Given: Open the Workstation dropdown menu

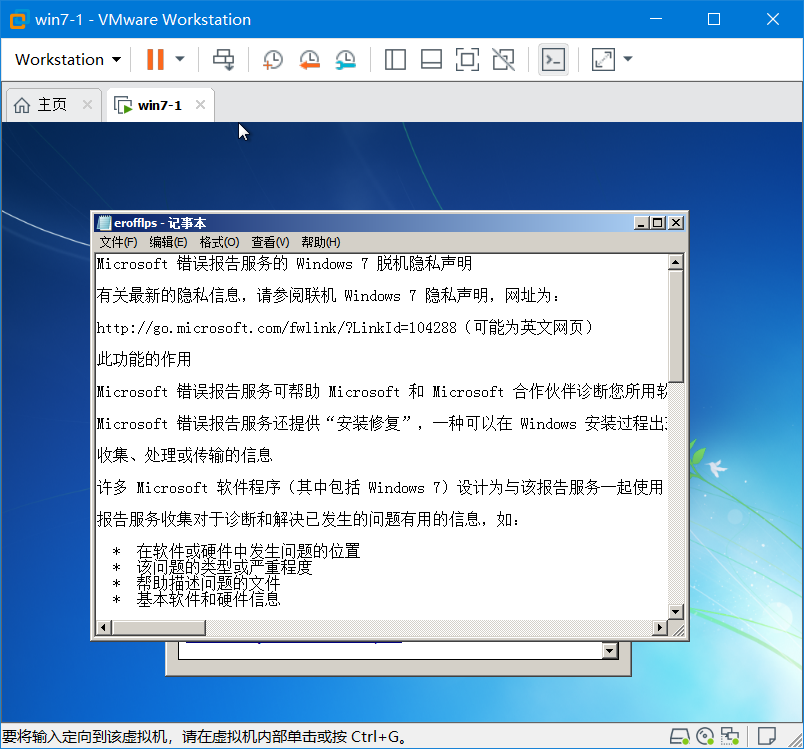Looking at the screenshot, I should 68,59.
